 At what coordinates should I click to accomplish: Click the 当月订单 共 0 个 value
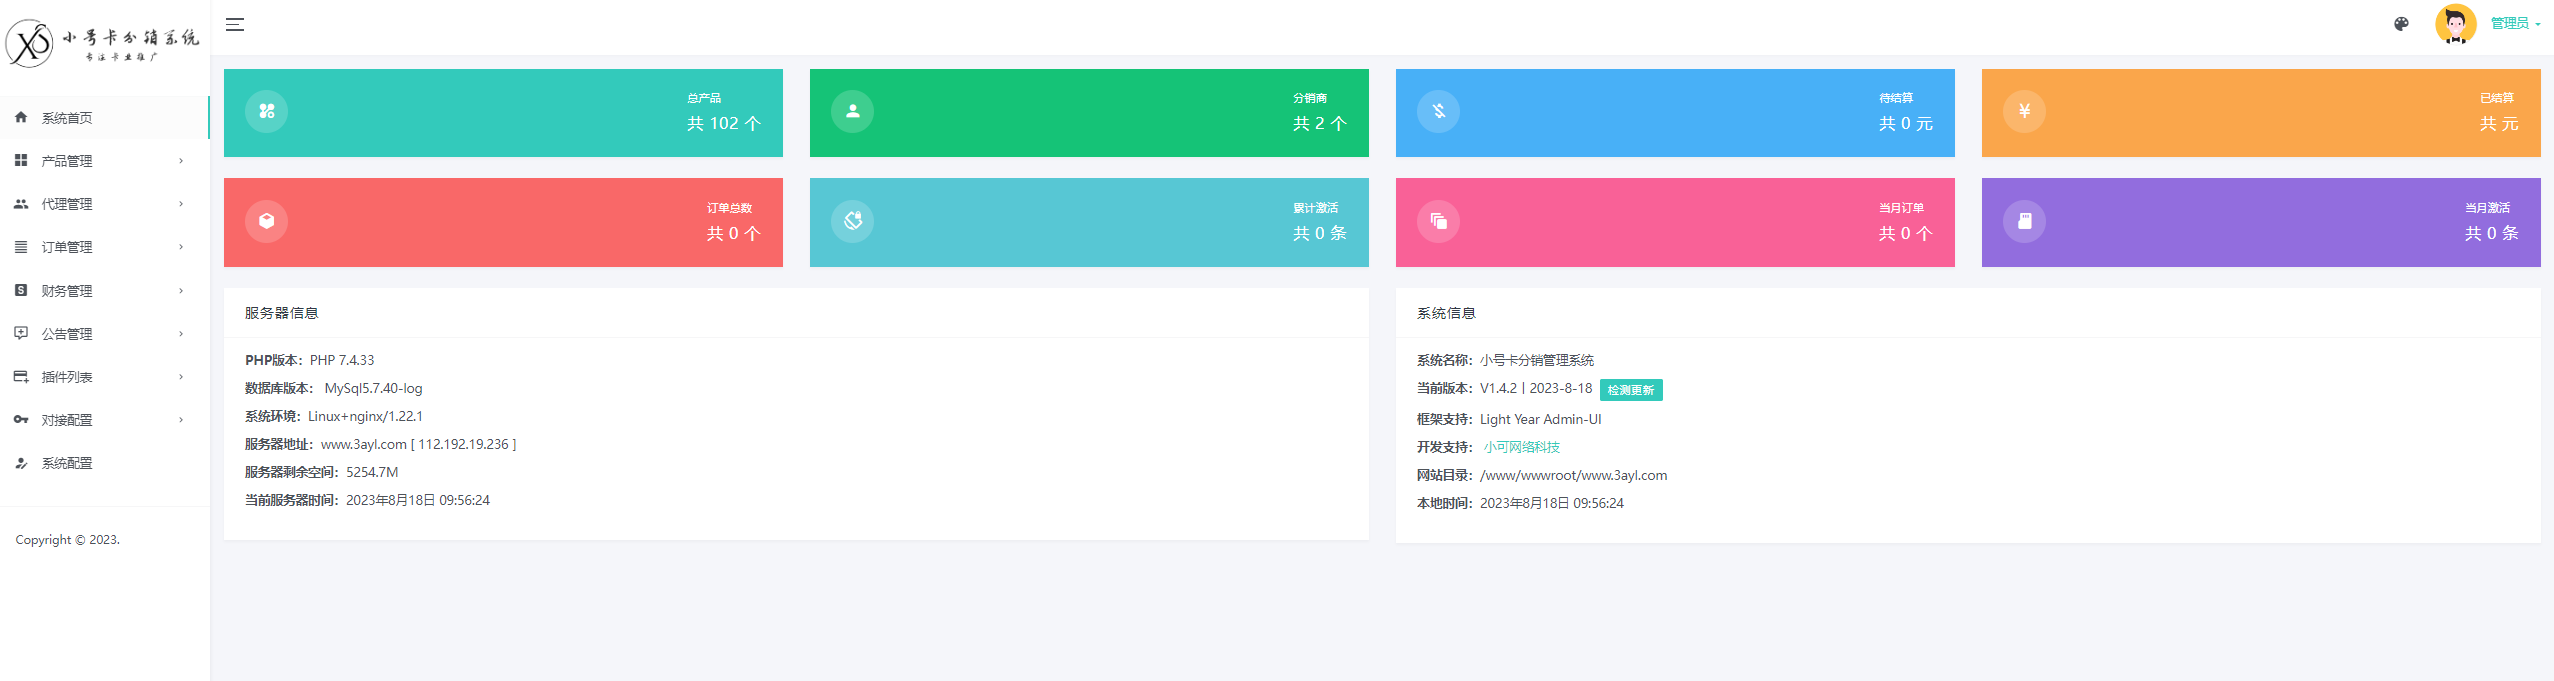point(1906,234)
